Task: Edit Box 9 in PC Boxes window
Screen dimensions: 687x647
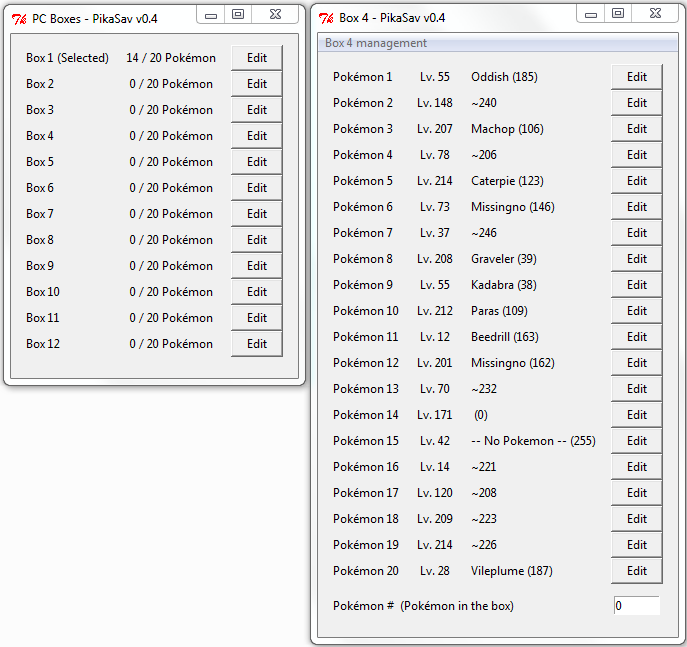Action: [257, 266]
